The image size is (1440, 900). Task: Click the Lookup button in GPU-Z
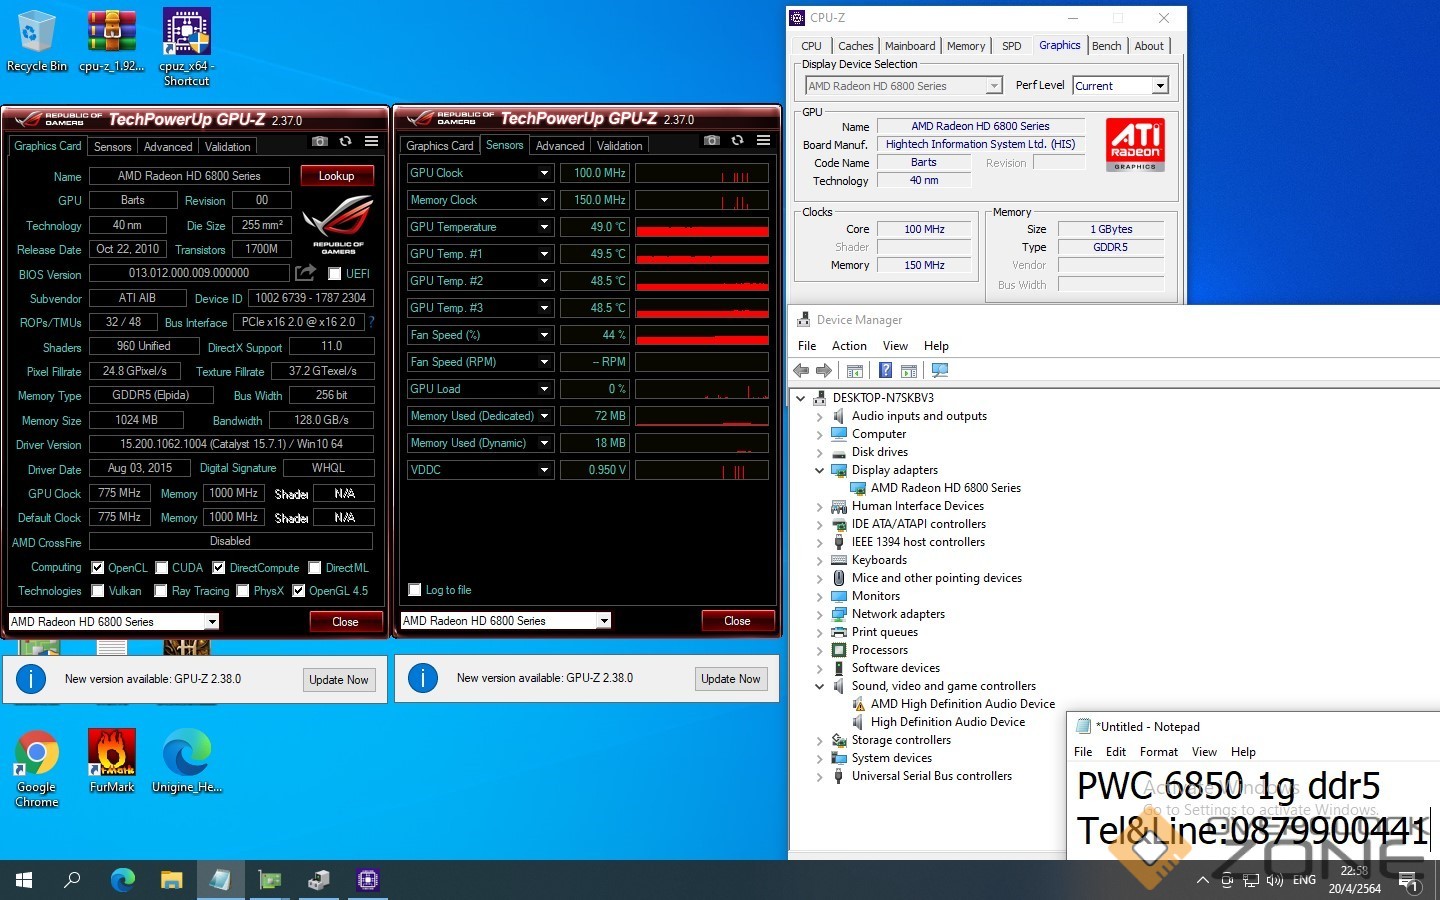[336, 176]
